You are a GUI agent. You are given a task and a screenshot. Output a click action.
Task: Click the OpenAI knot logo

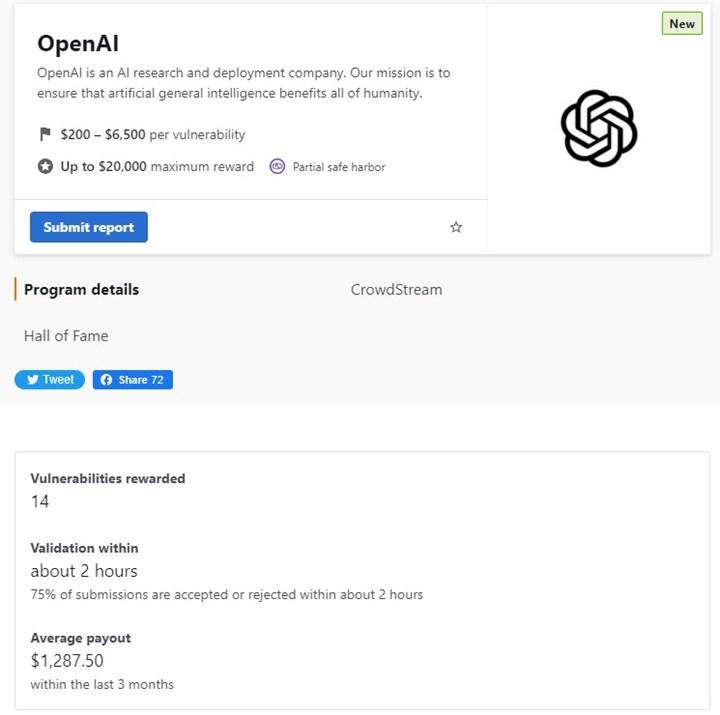coord(599,128)
